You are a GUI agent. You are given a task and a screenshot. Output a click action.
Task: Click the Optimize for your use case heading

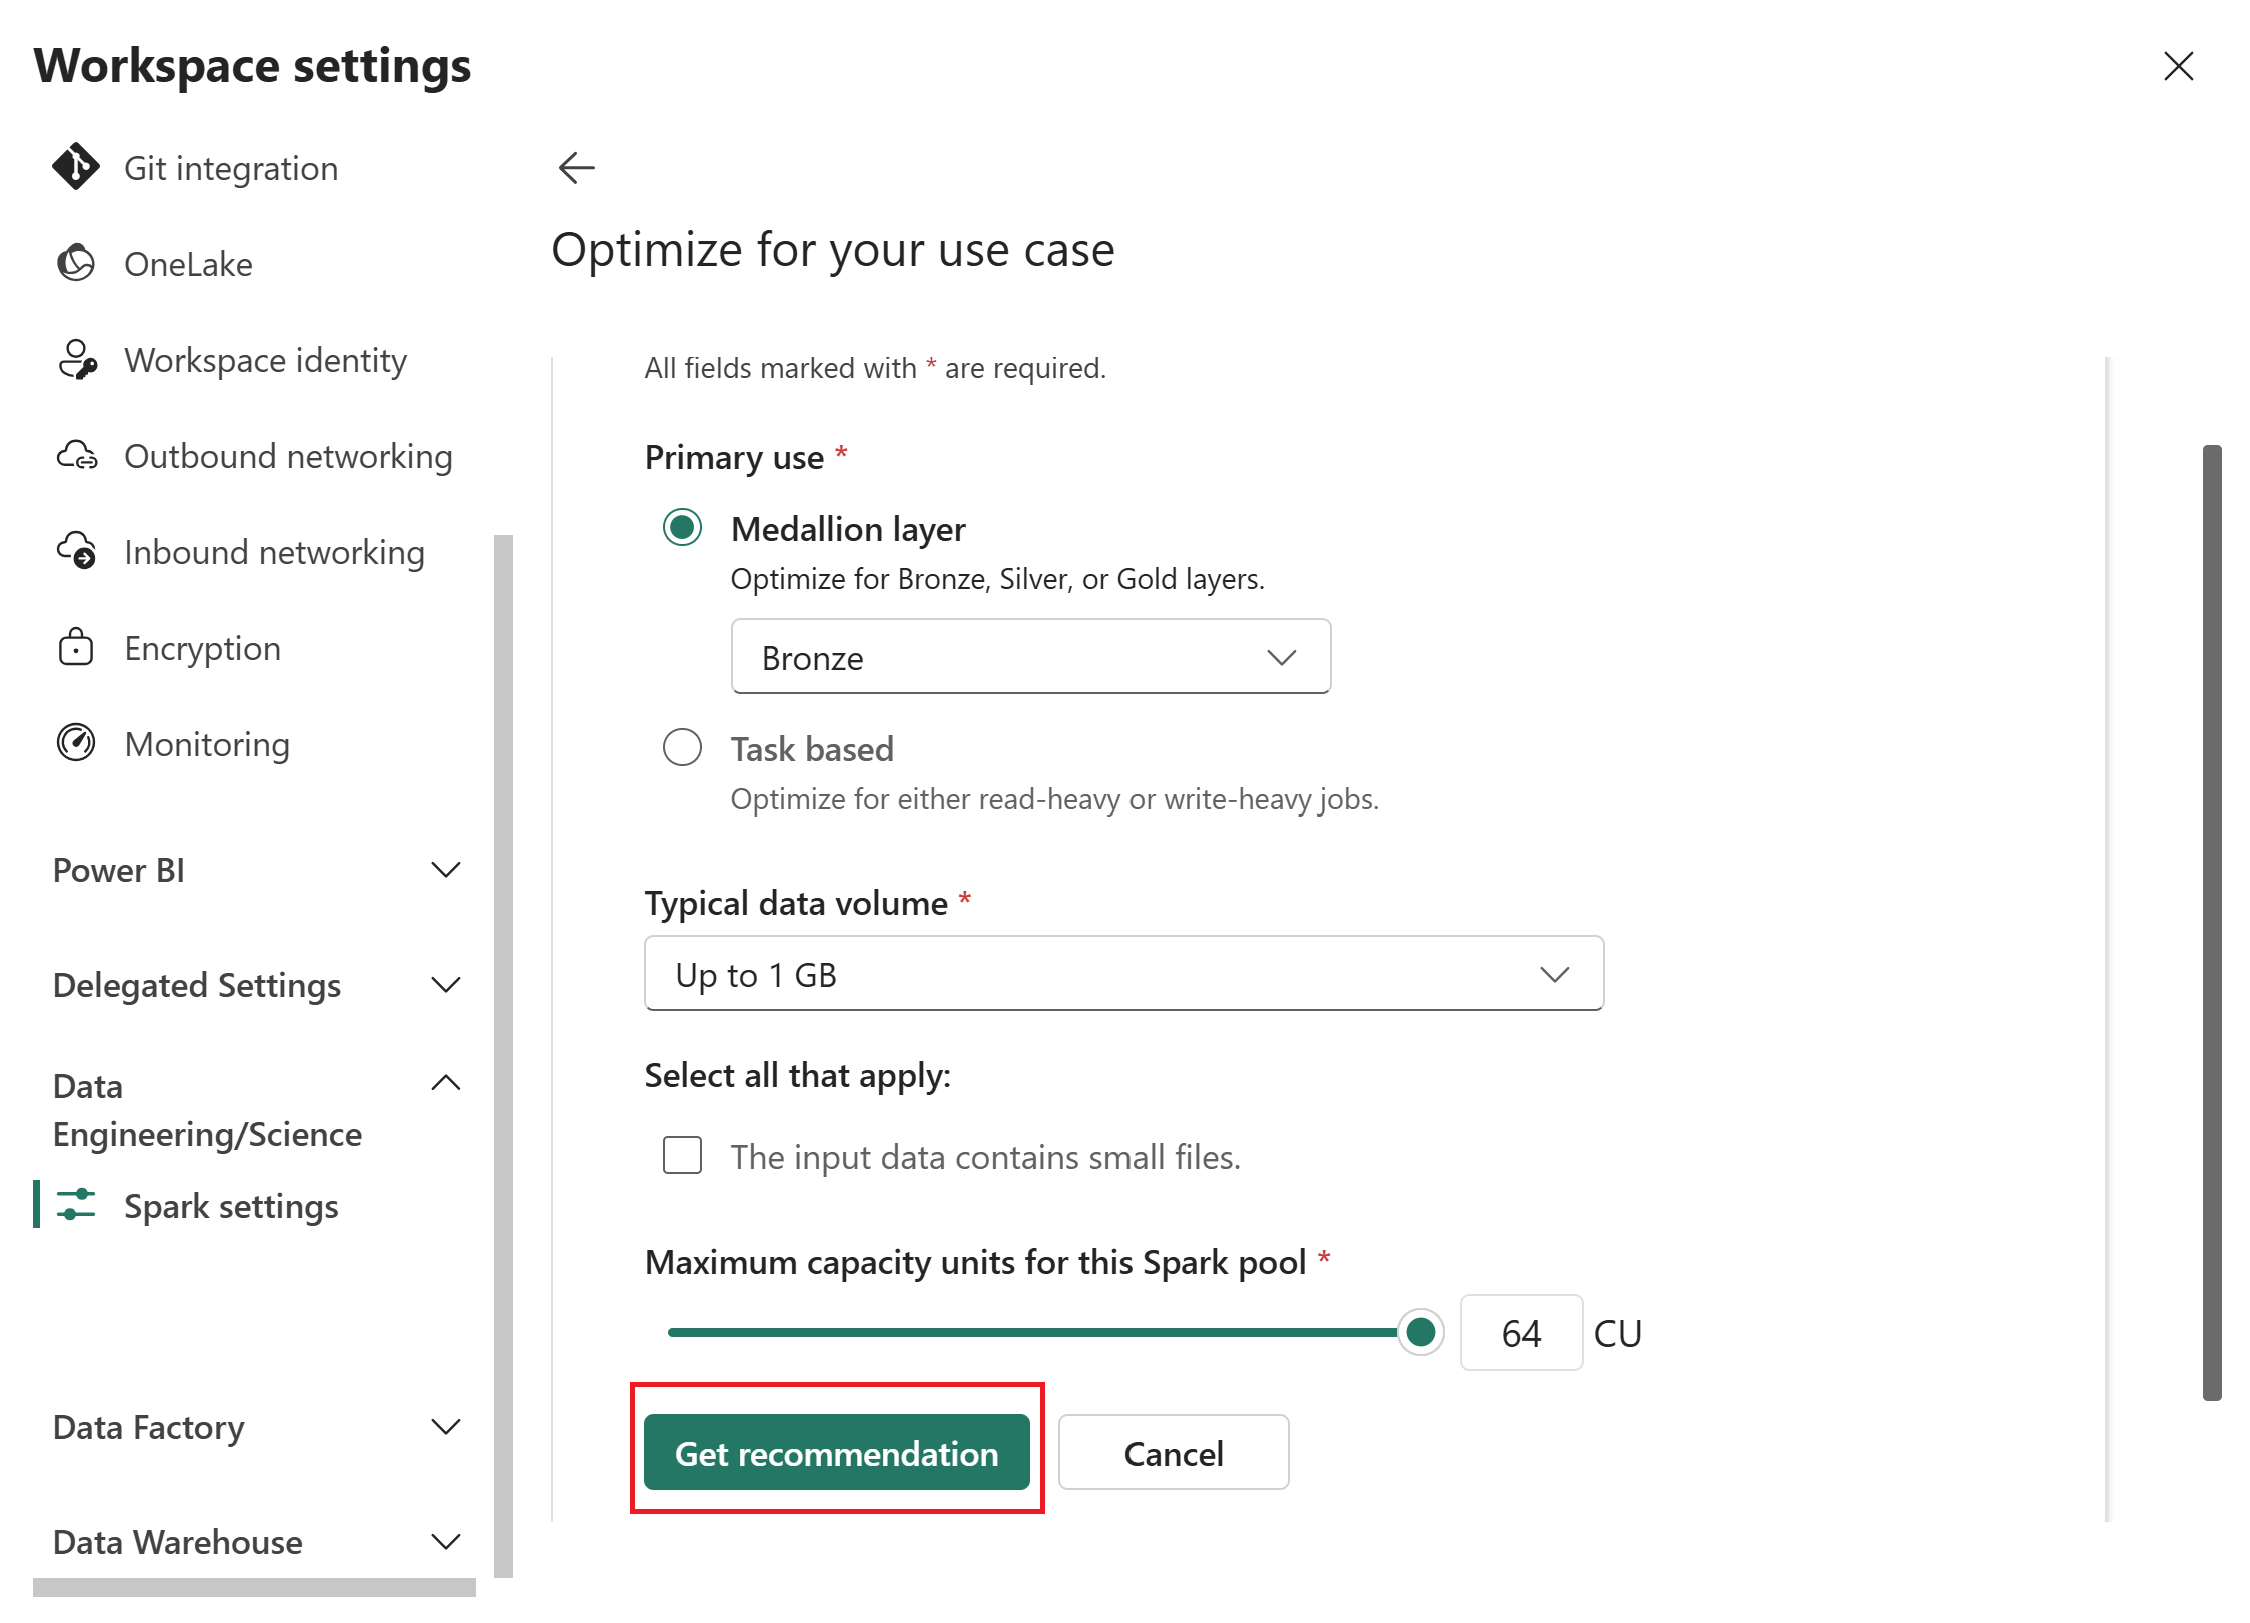pyautogui.click(x=832, y=249)
